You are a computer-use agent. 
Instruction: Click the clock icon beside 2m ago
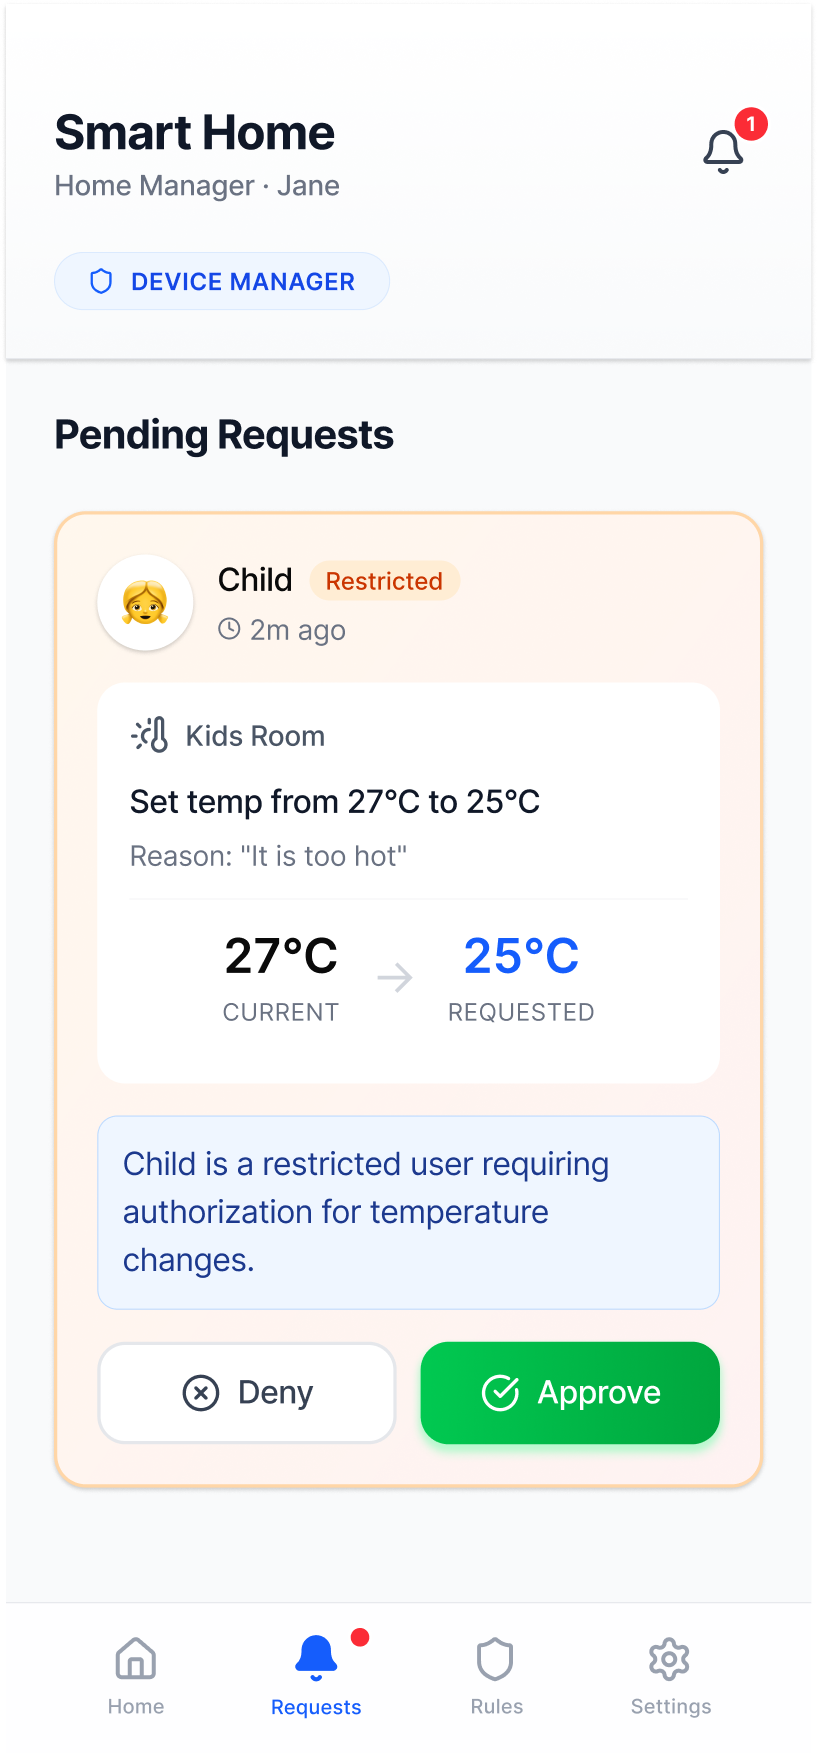[230, 629]
